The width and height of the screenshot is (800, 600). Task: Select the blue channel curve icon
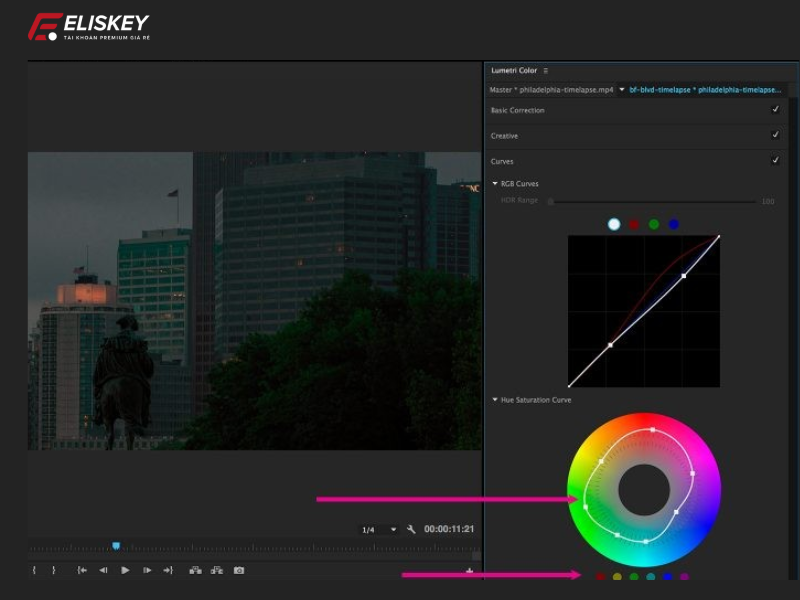(675, 224)
